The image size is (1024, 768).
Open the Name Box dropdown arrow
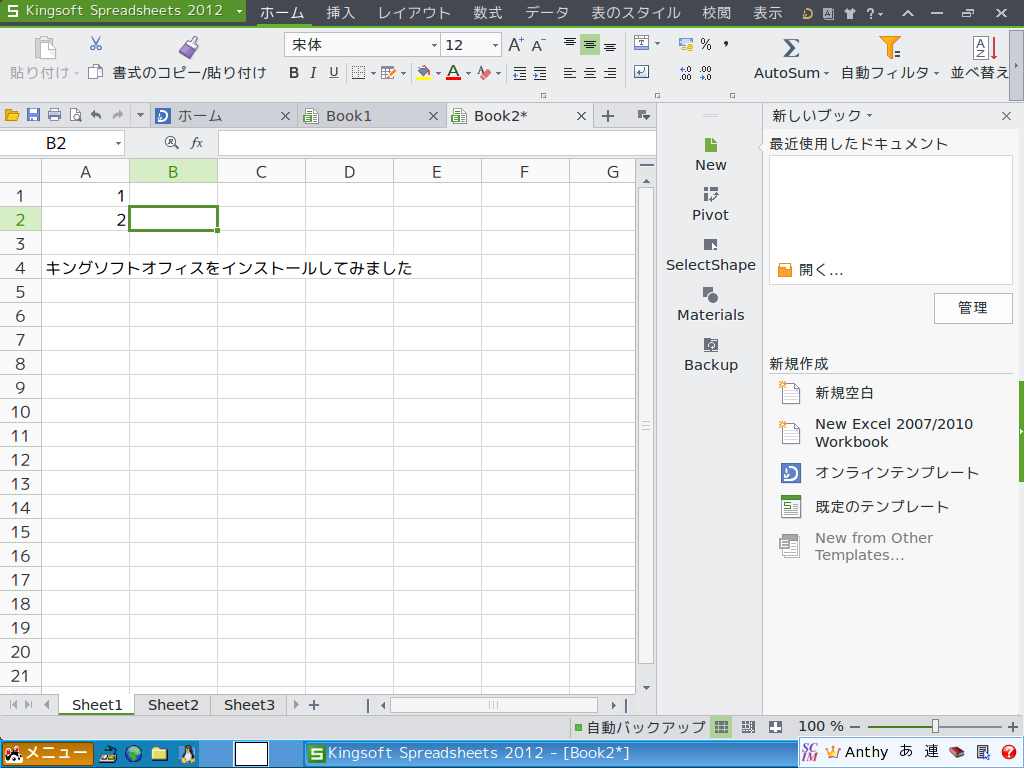tap(118, 144)
